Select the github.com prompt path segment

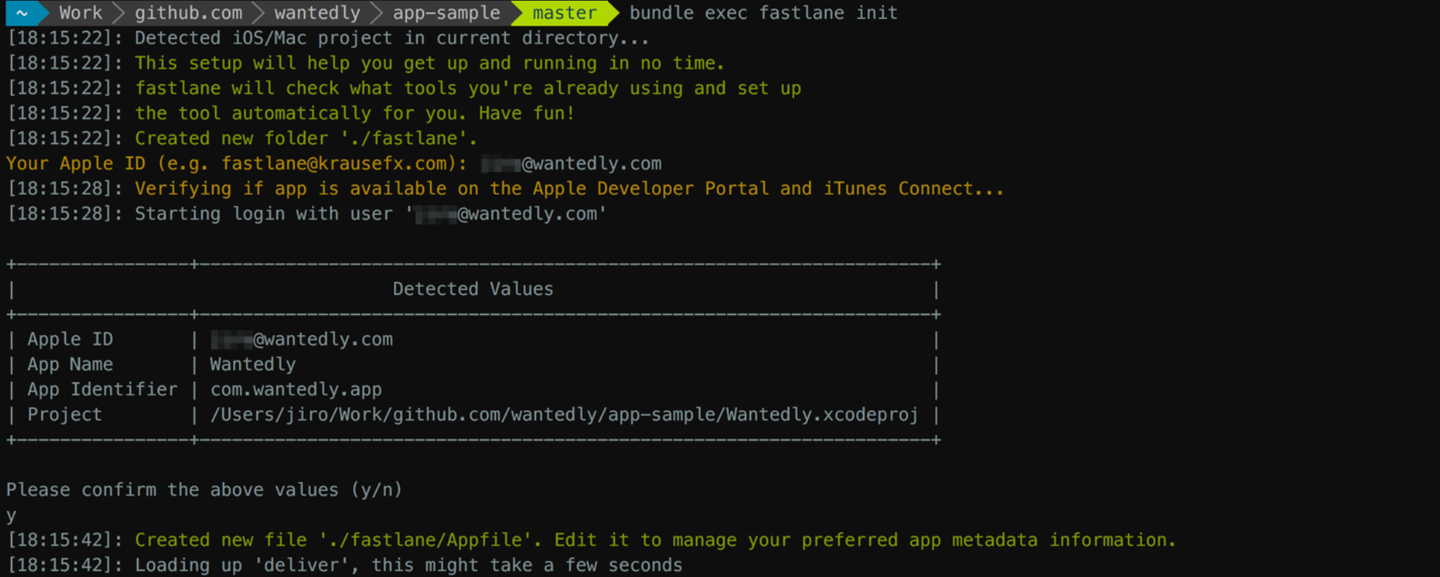pyautogui.click(x=188, y=13)
